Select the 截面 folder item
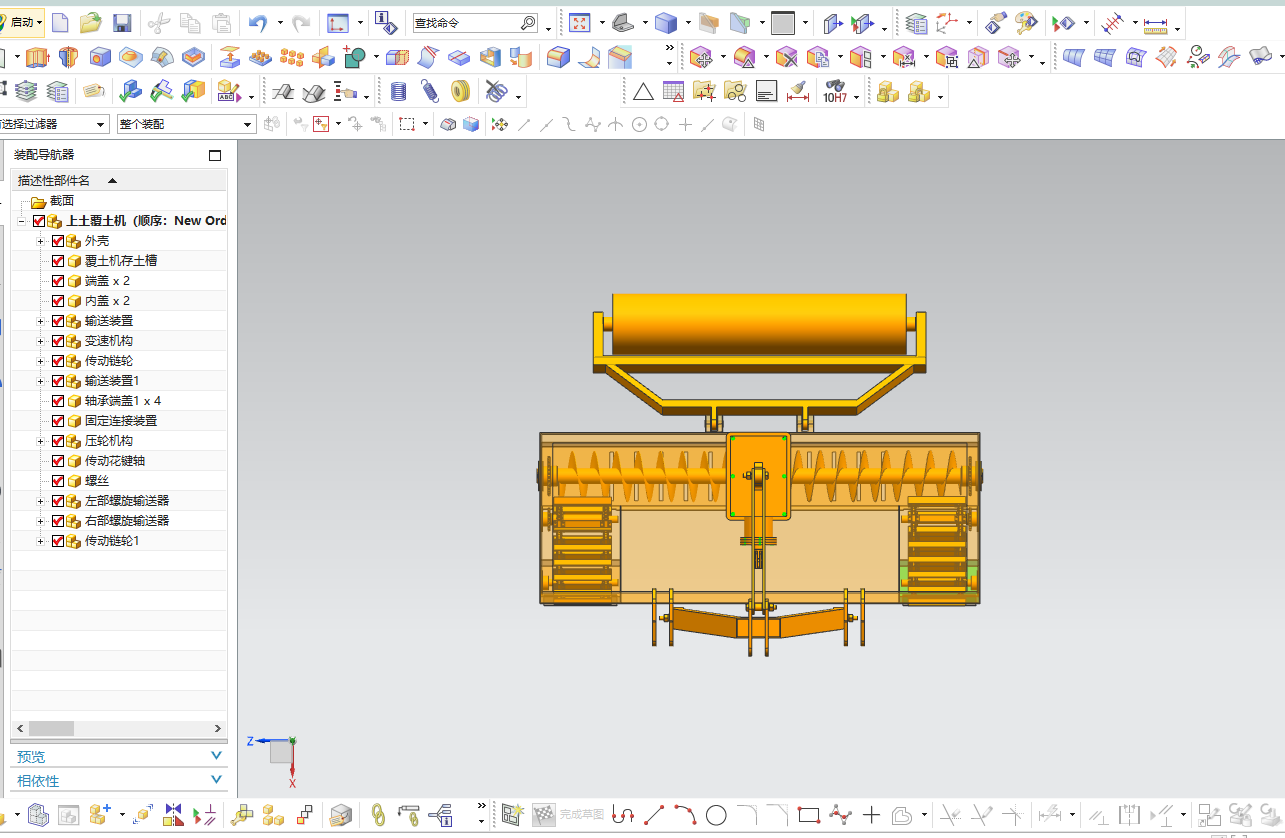Screen dimensions: 1285x838 coord(62,201)
